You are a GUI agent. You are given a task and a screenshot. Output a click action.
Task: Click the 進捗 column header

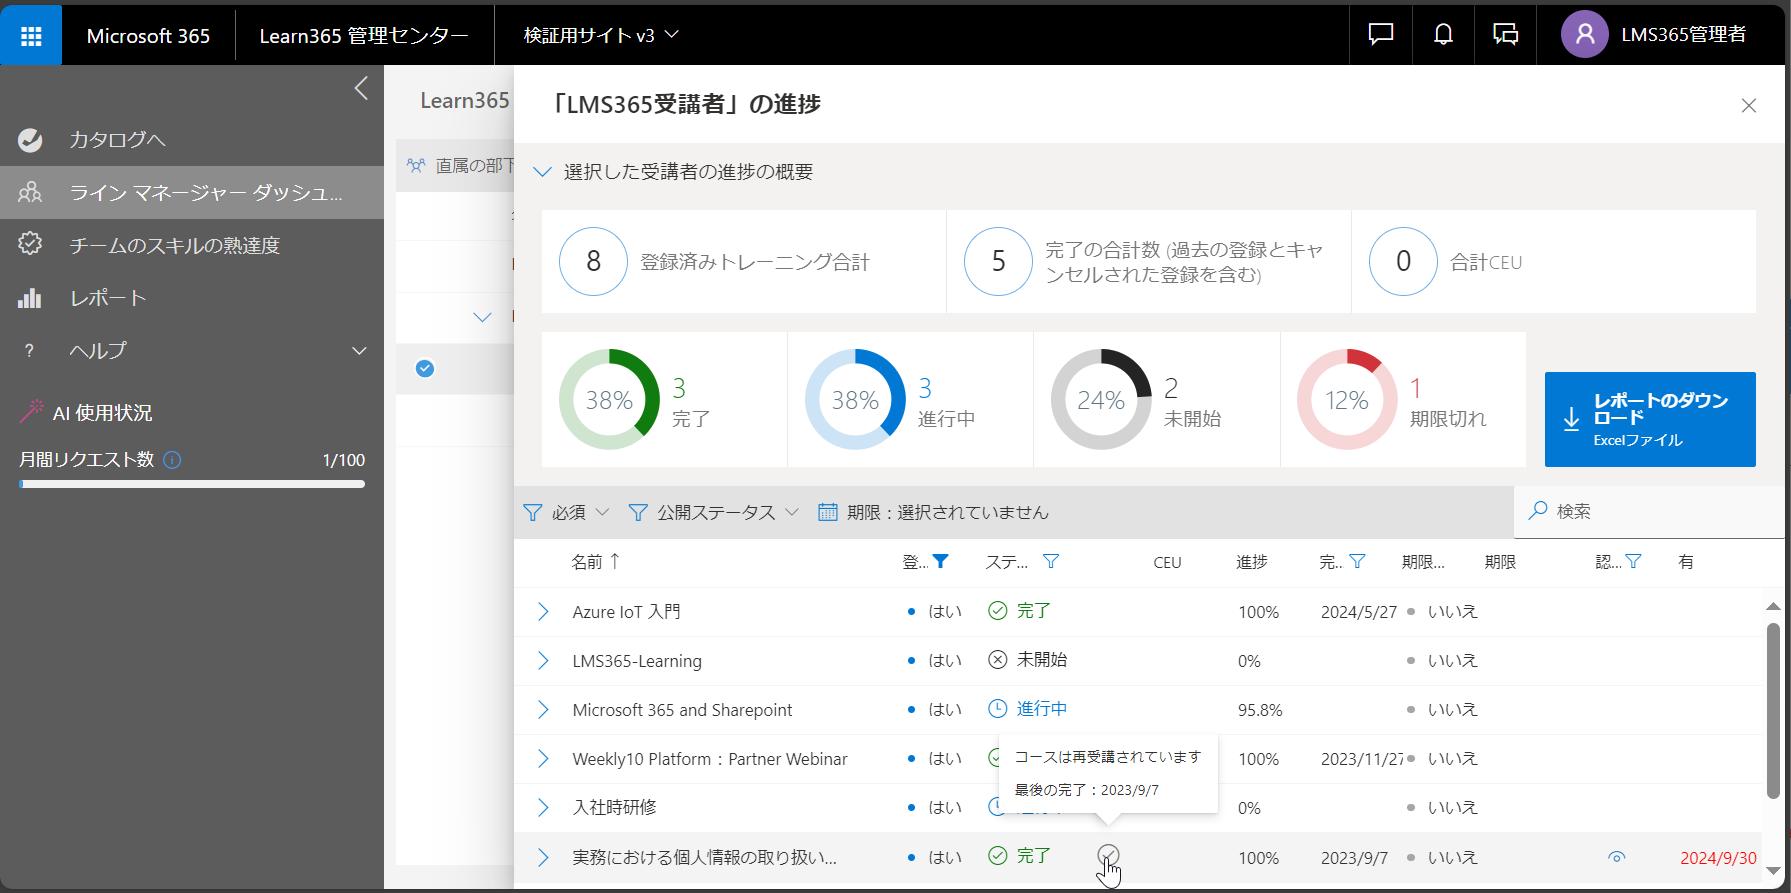click(1251, 562)
